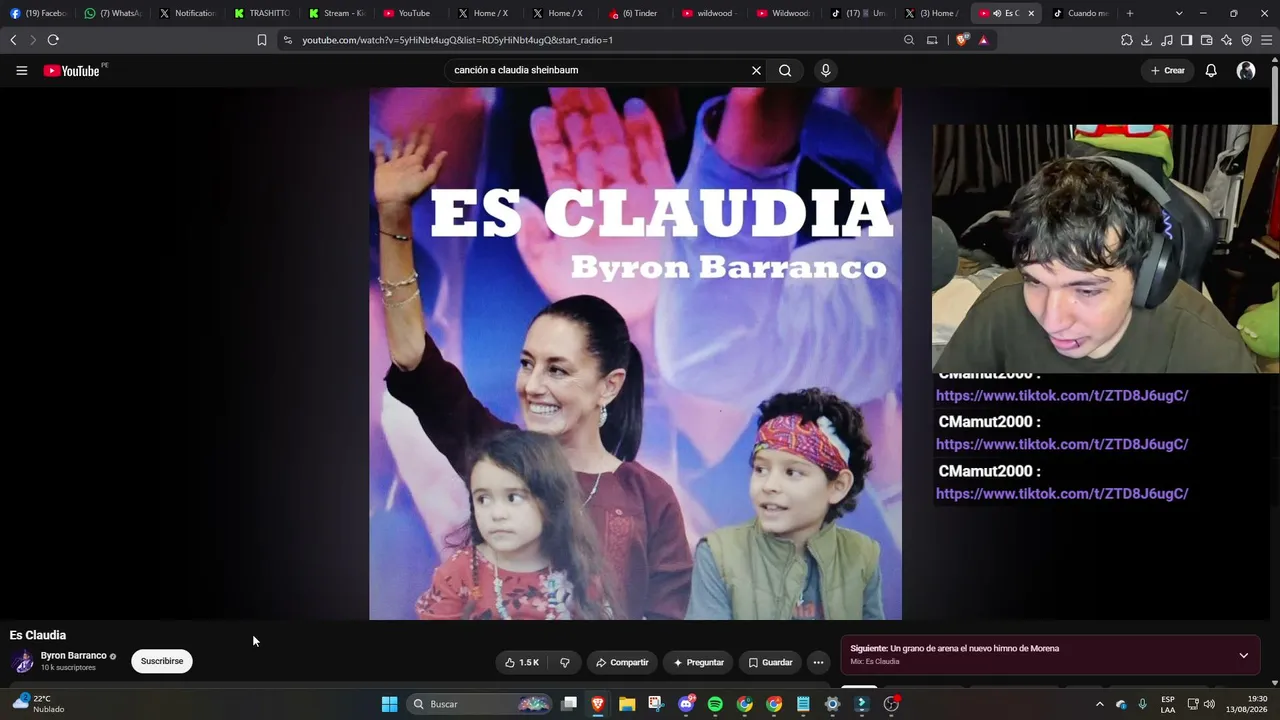Image resolution: width=1280 pixels, height=720 pixels.
Task: Open the Byron Barranco channel name link
Action: point(73,655)
